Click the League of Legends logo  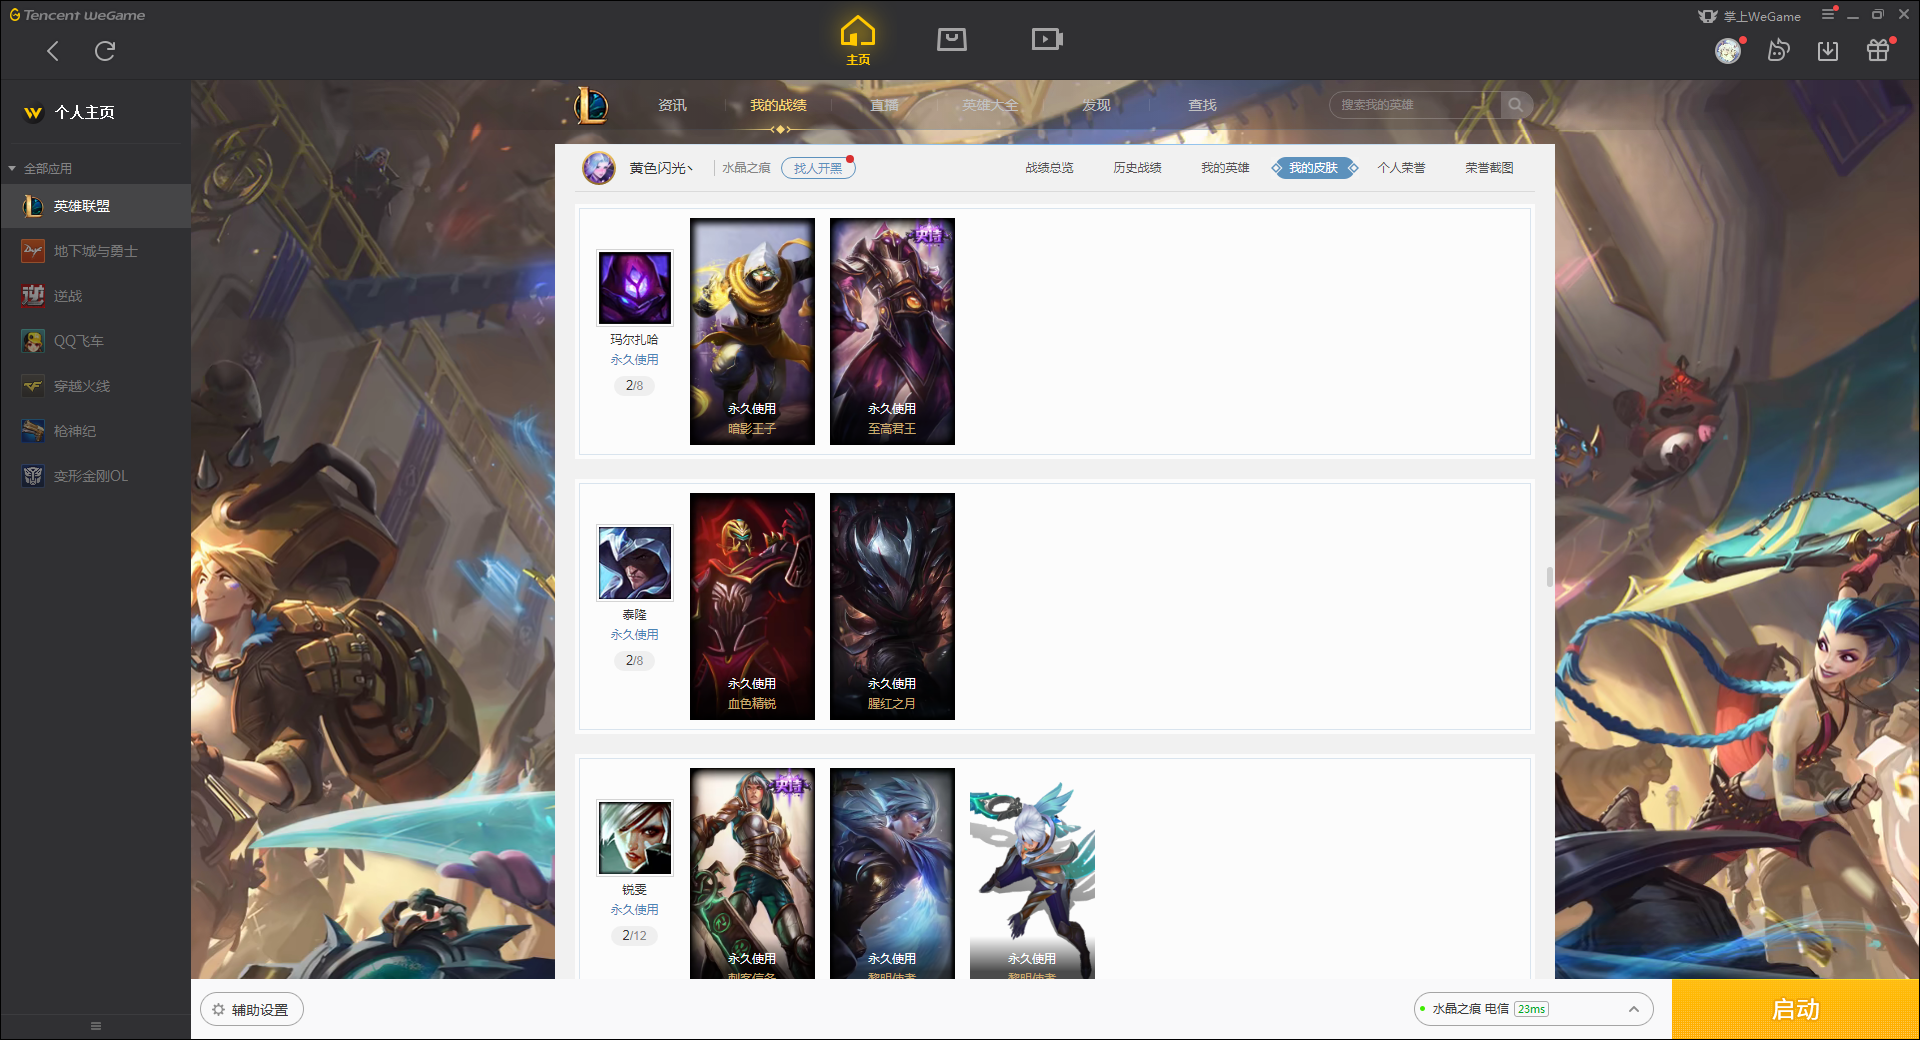click(591, 105)
